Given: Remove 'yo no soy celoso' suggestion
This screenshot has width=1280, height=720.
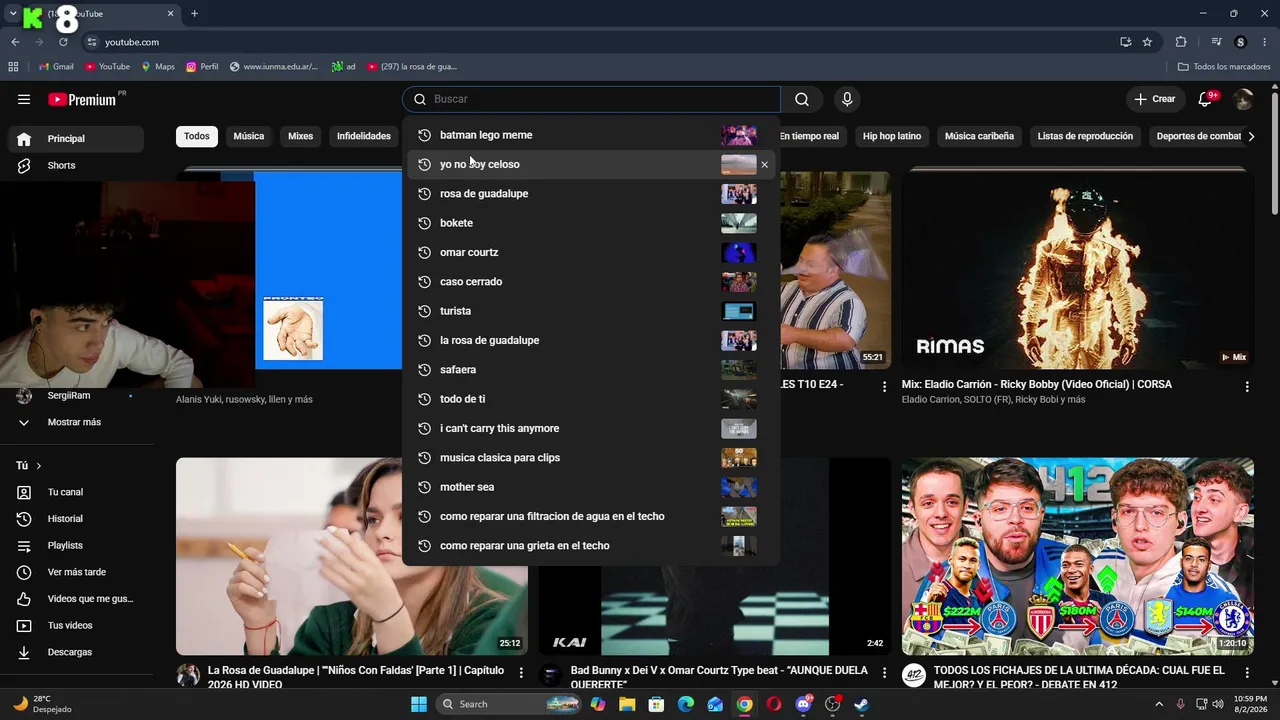Looking at the screenshot, I should click(x=765, y=165).
